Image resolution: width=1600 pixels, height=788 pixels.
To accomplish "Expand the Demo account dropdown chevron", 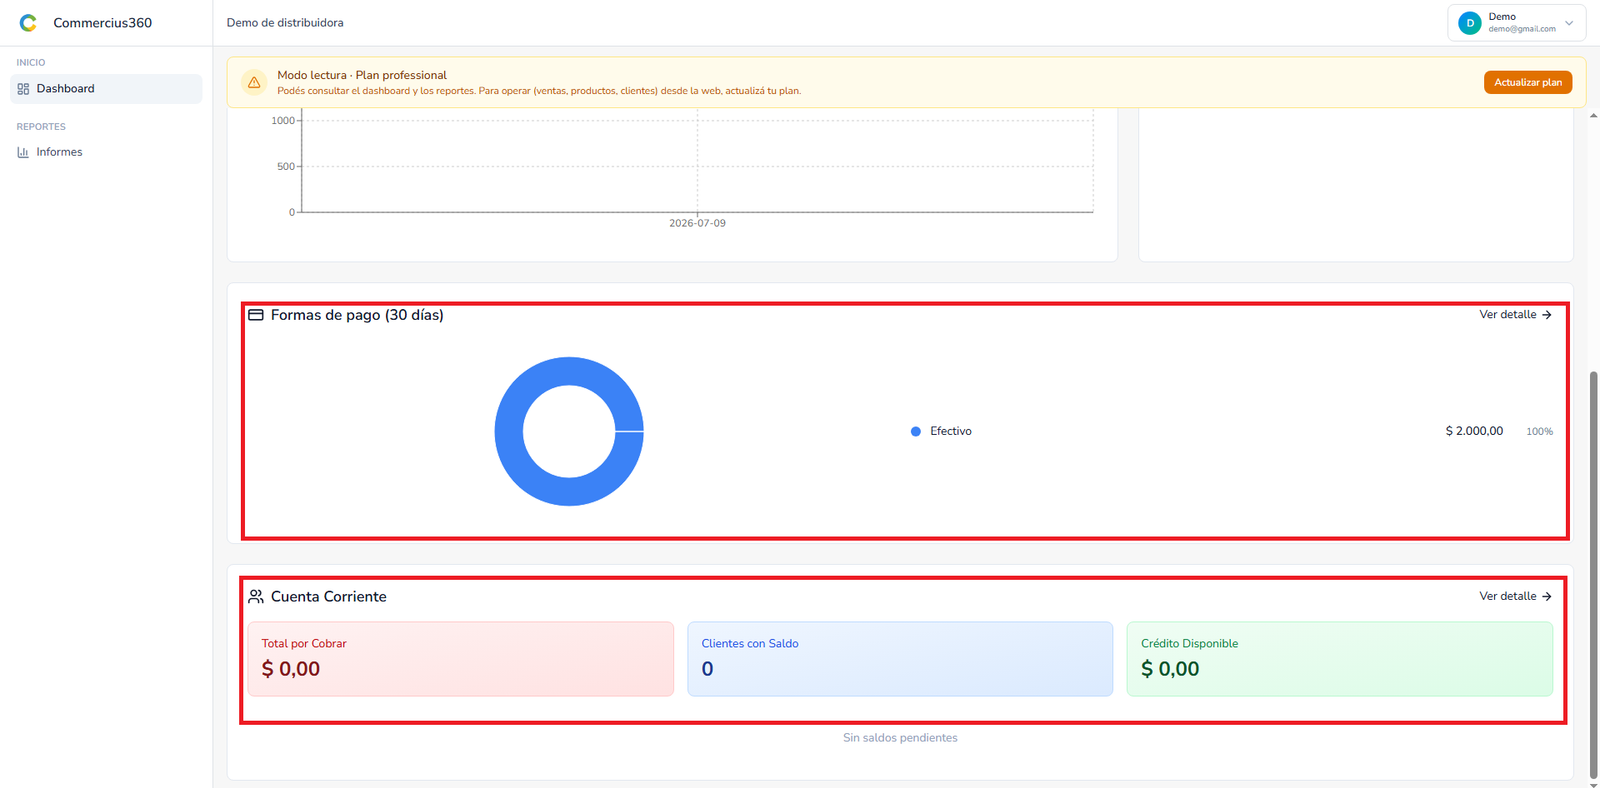I will click(x=1569, y=23).
